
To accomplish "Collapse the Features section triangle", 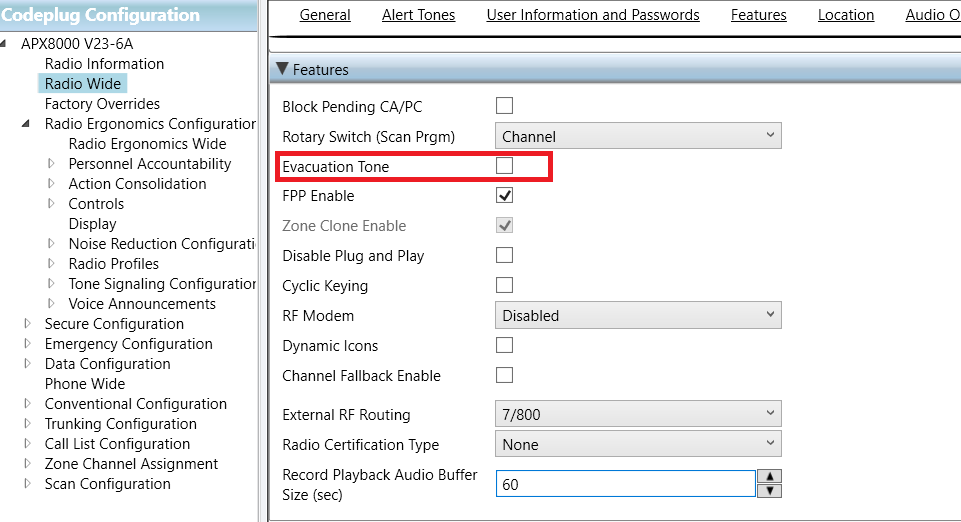I will (282, 69).
